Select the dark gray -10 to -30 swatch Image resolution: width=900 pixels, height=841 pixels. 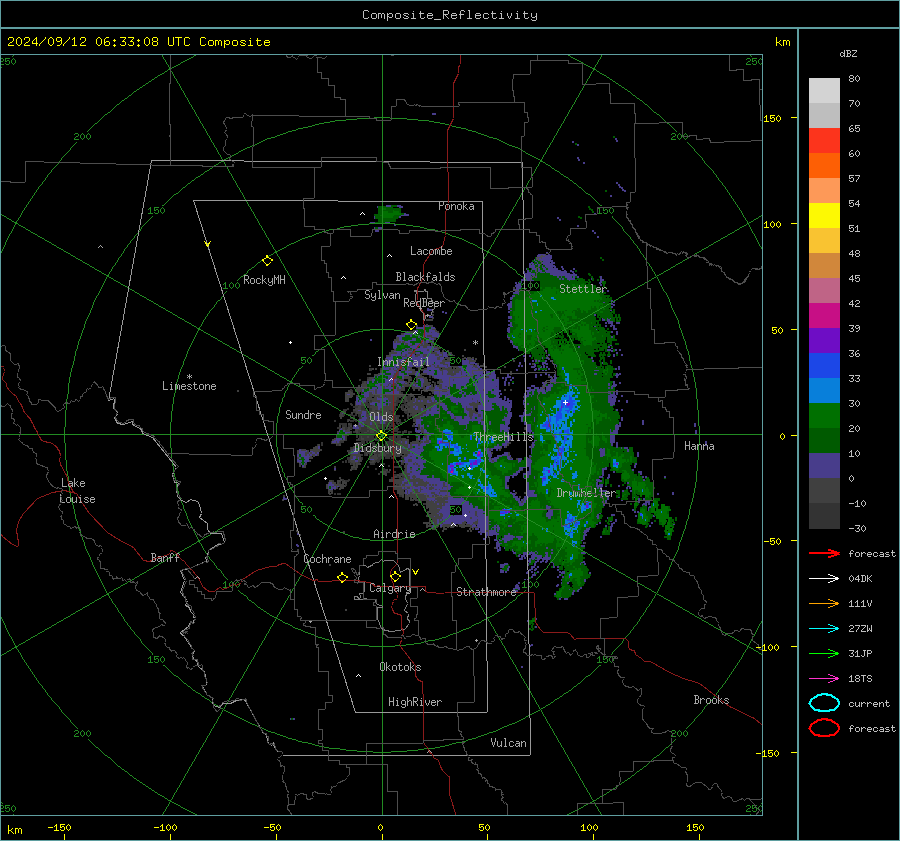(824, 516)
